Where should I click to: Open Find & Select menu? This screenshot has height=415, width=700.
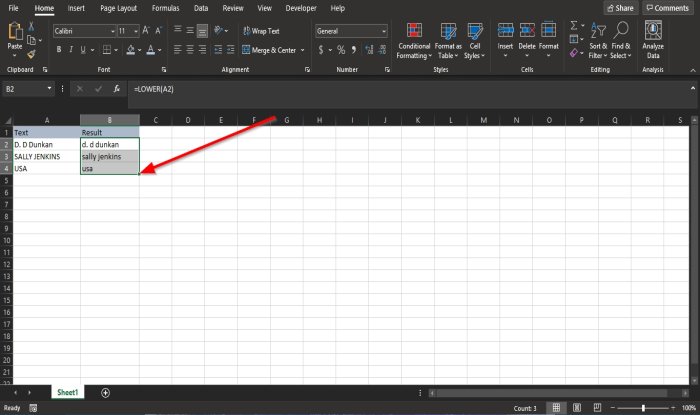(x=621, y=41)
